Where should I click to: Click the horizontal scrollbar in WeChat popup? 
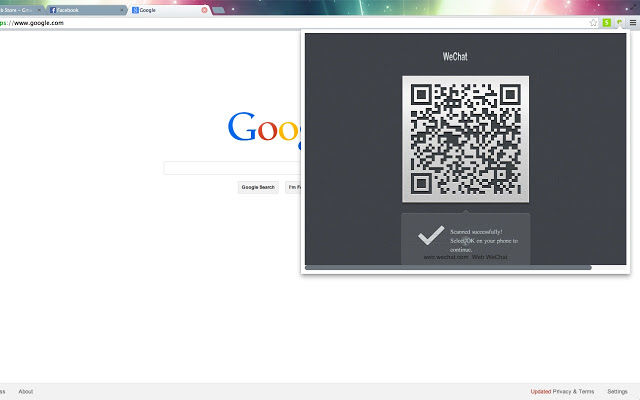[448, 268]
